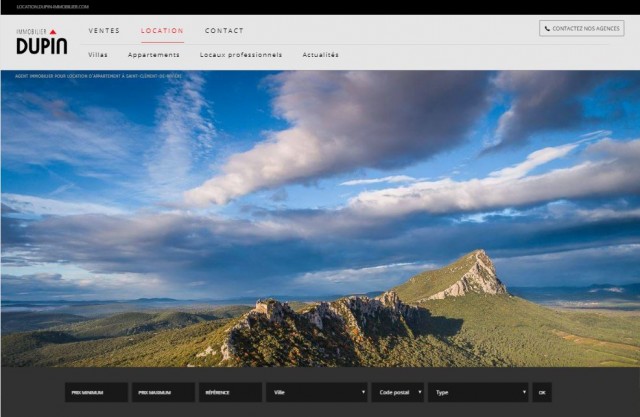640x417 pixels.
Task: Click the Dupin Immobilier logo
Action: coord(42,42)
